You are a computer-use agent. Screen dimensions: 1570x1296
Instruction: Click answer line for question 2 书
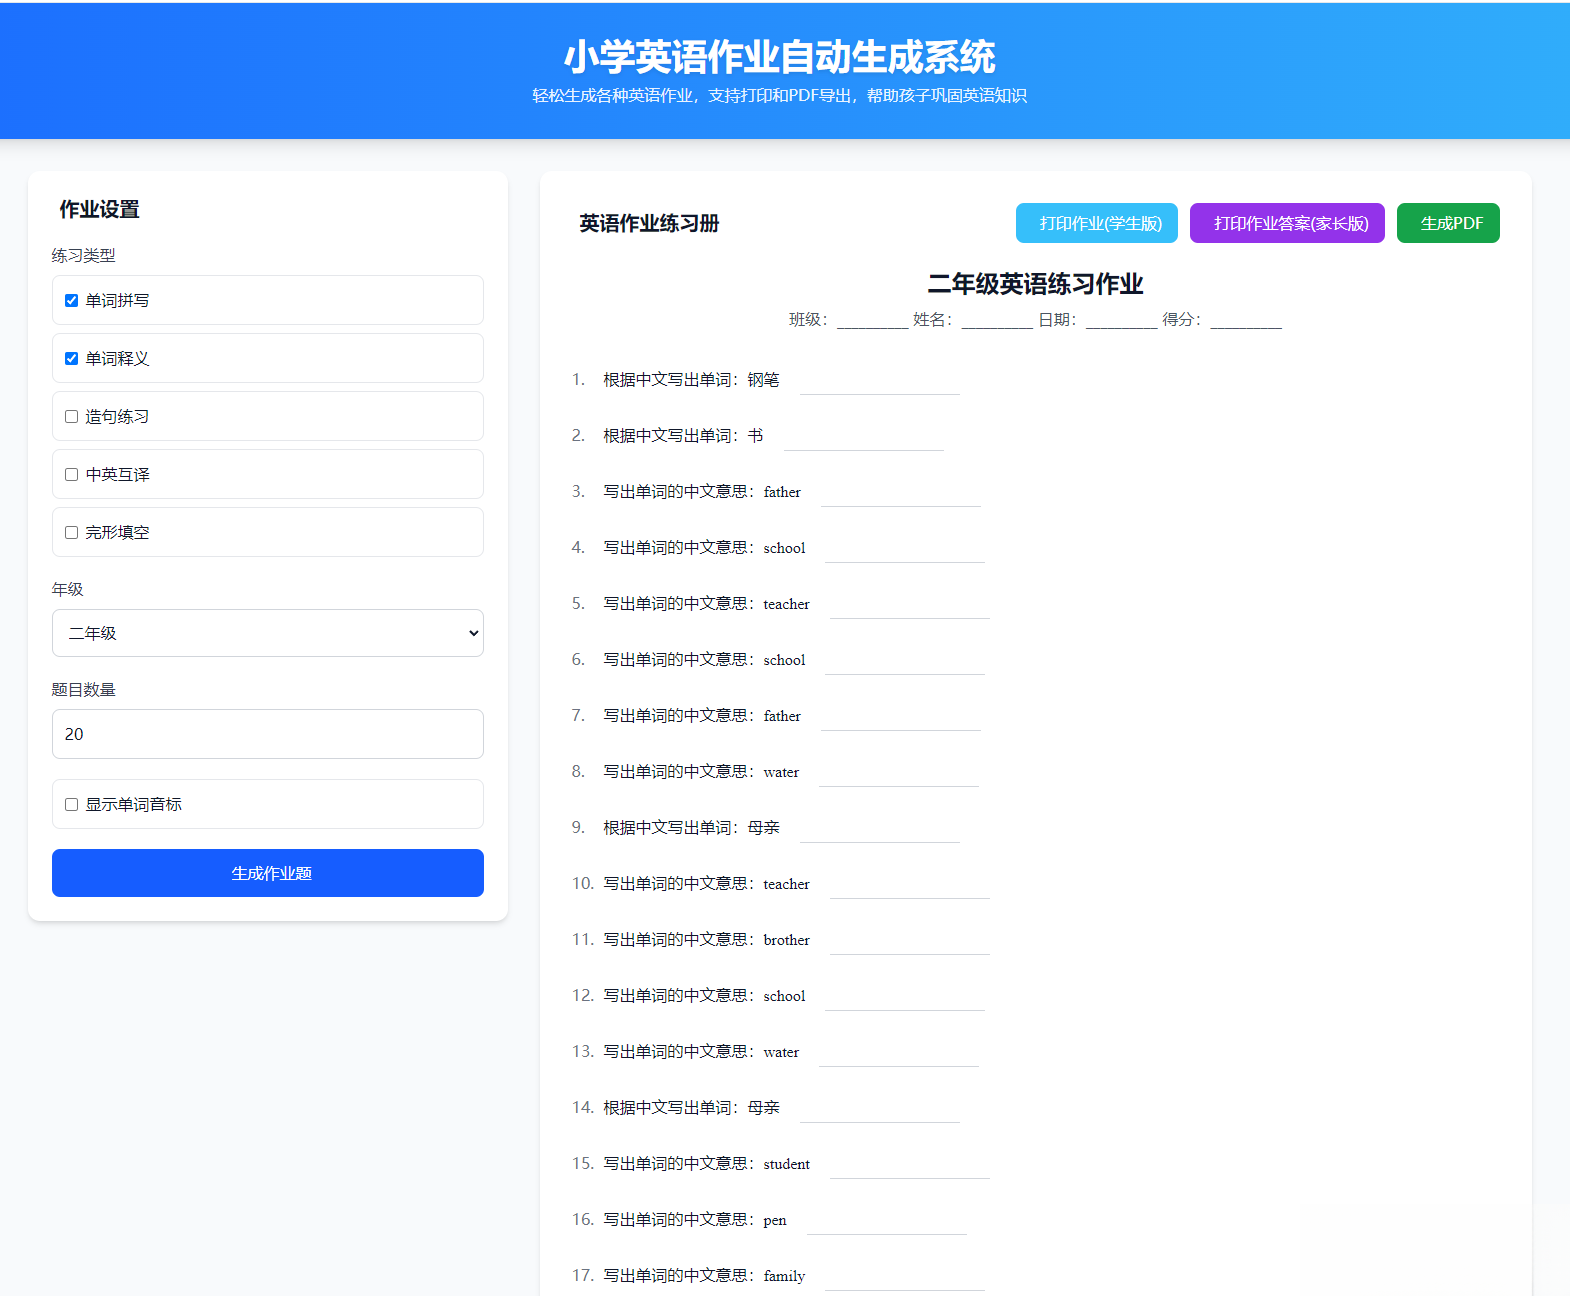(x=863, y=438)
